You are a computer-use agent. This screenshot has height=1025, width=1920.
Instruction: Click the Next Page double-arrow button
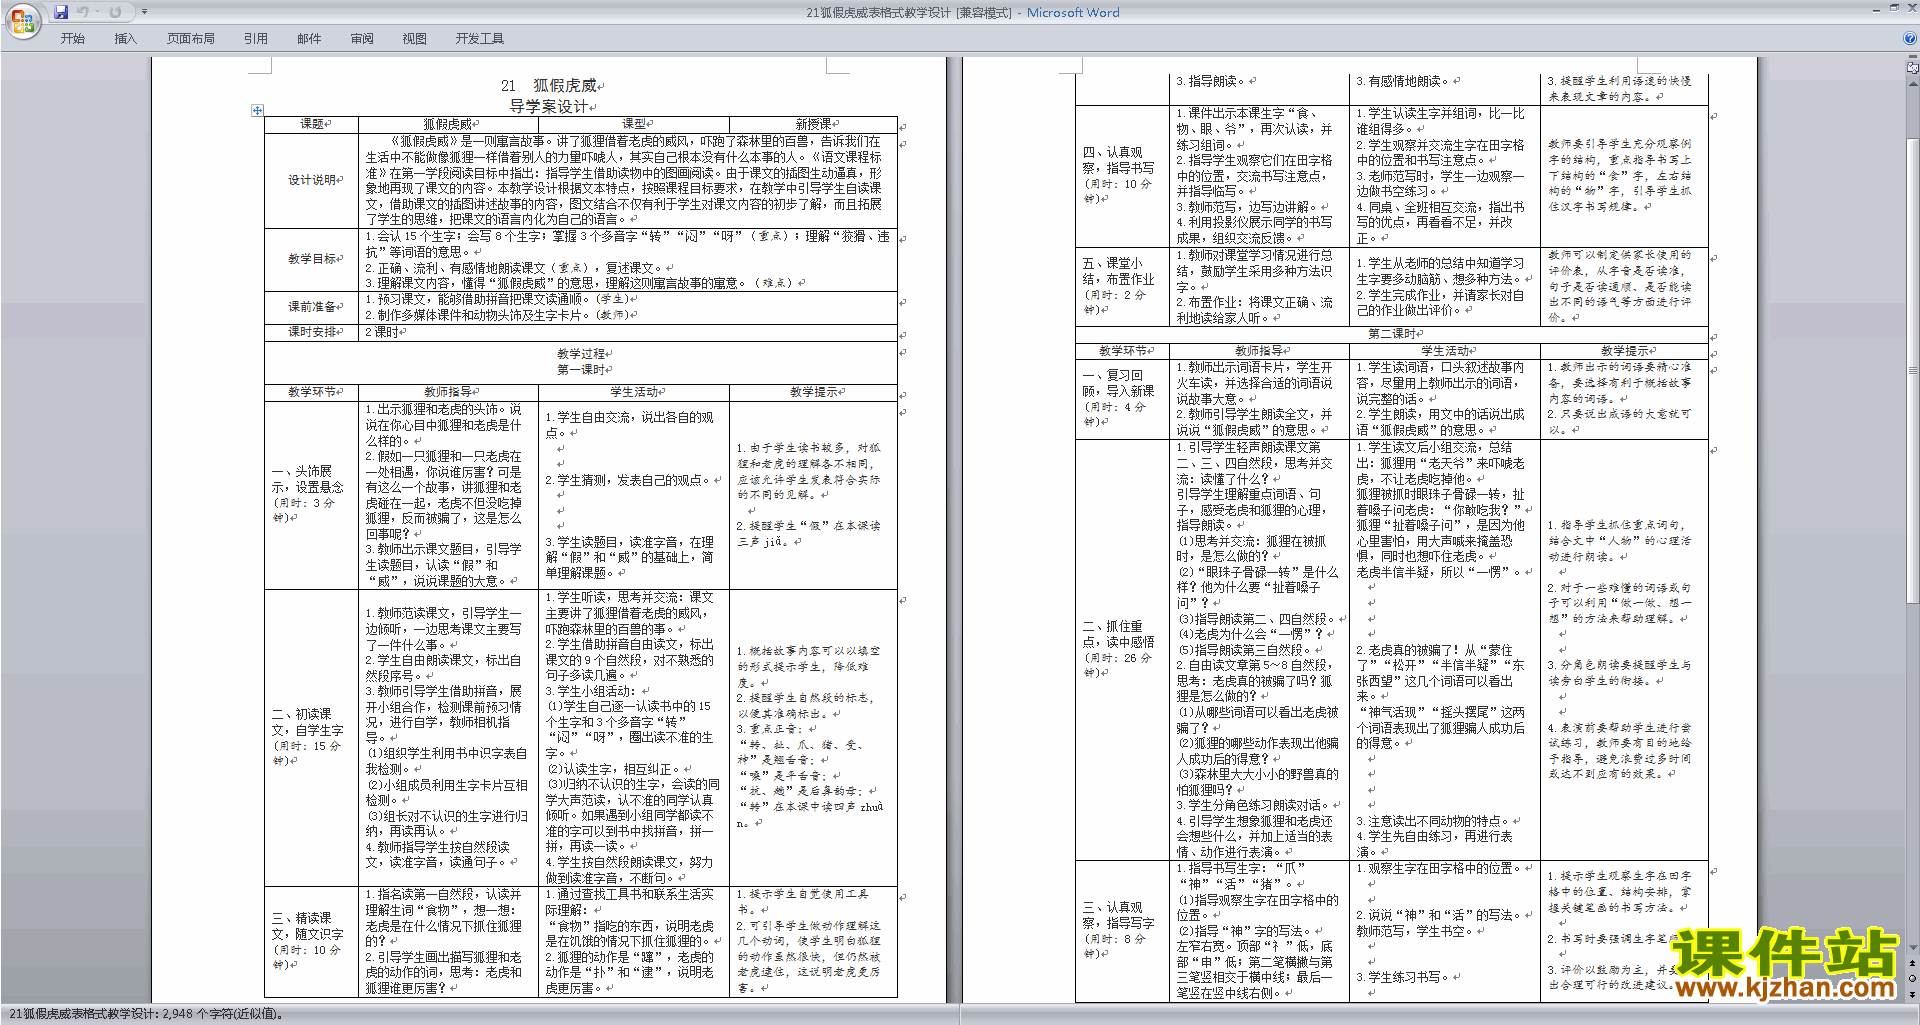tap(1912, 994)
